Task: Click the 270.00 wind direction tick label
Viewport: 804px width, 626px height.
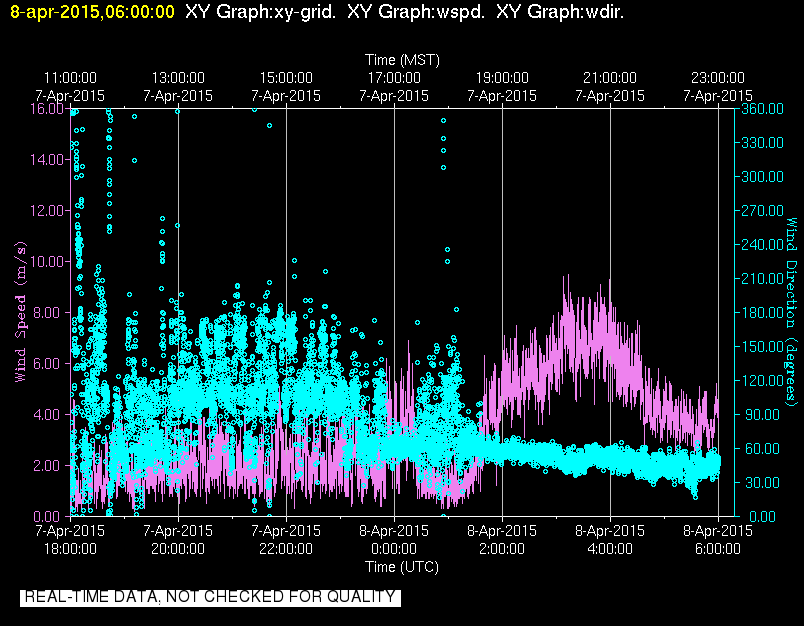Action: (762, 211)
